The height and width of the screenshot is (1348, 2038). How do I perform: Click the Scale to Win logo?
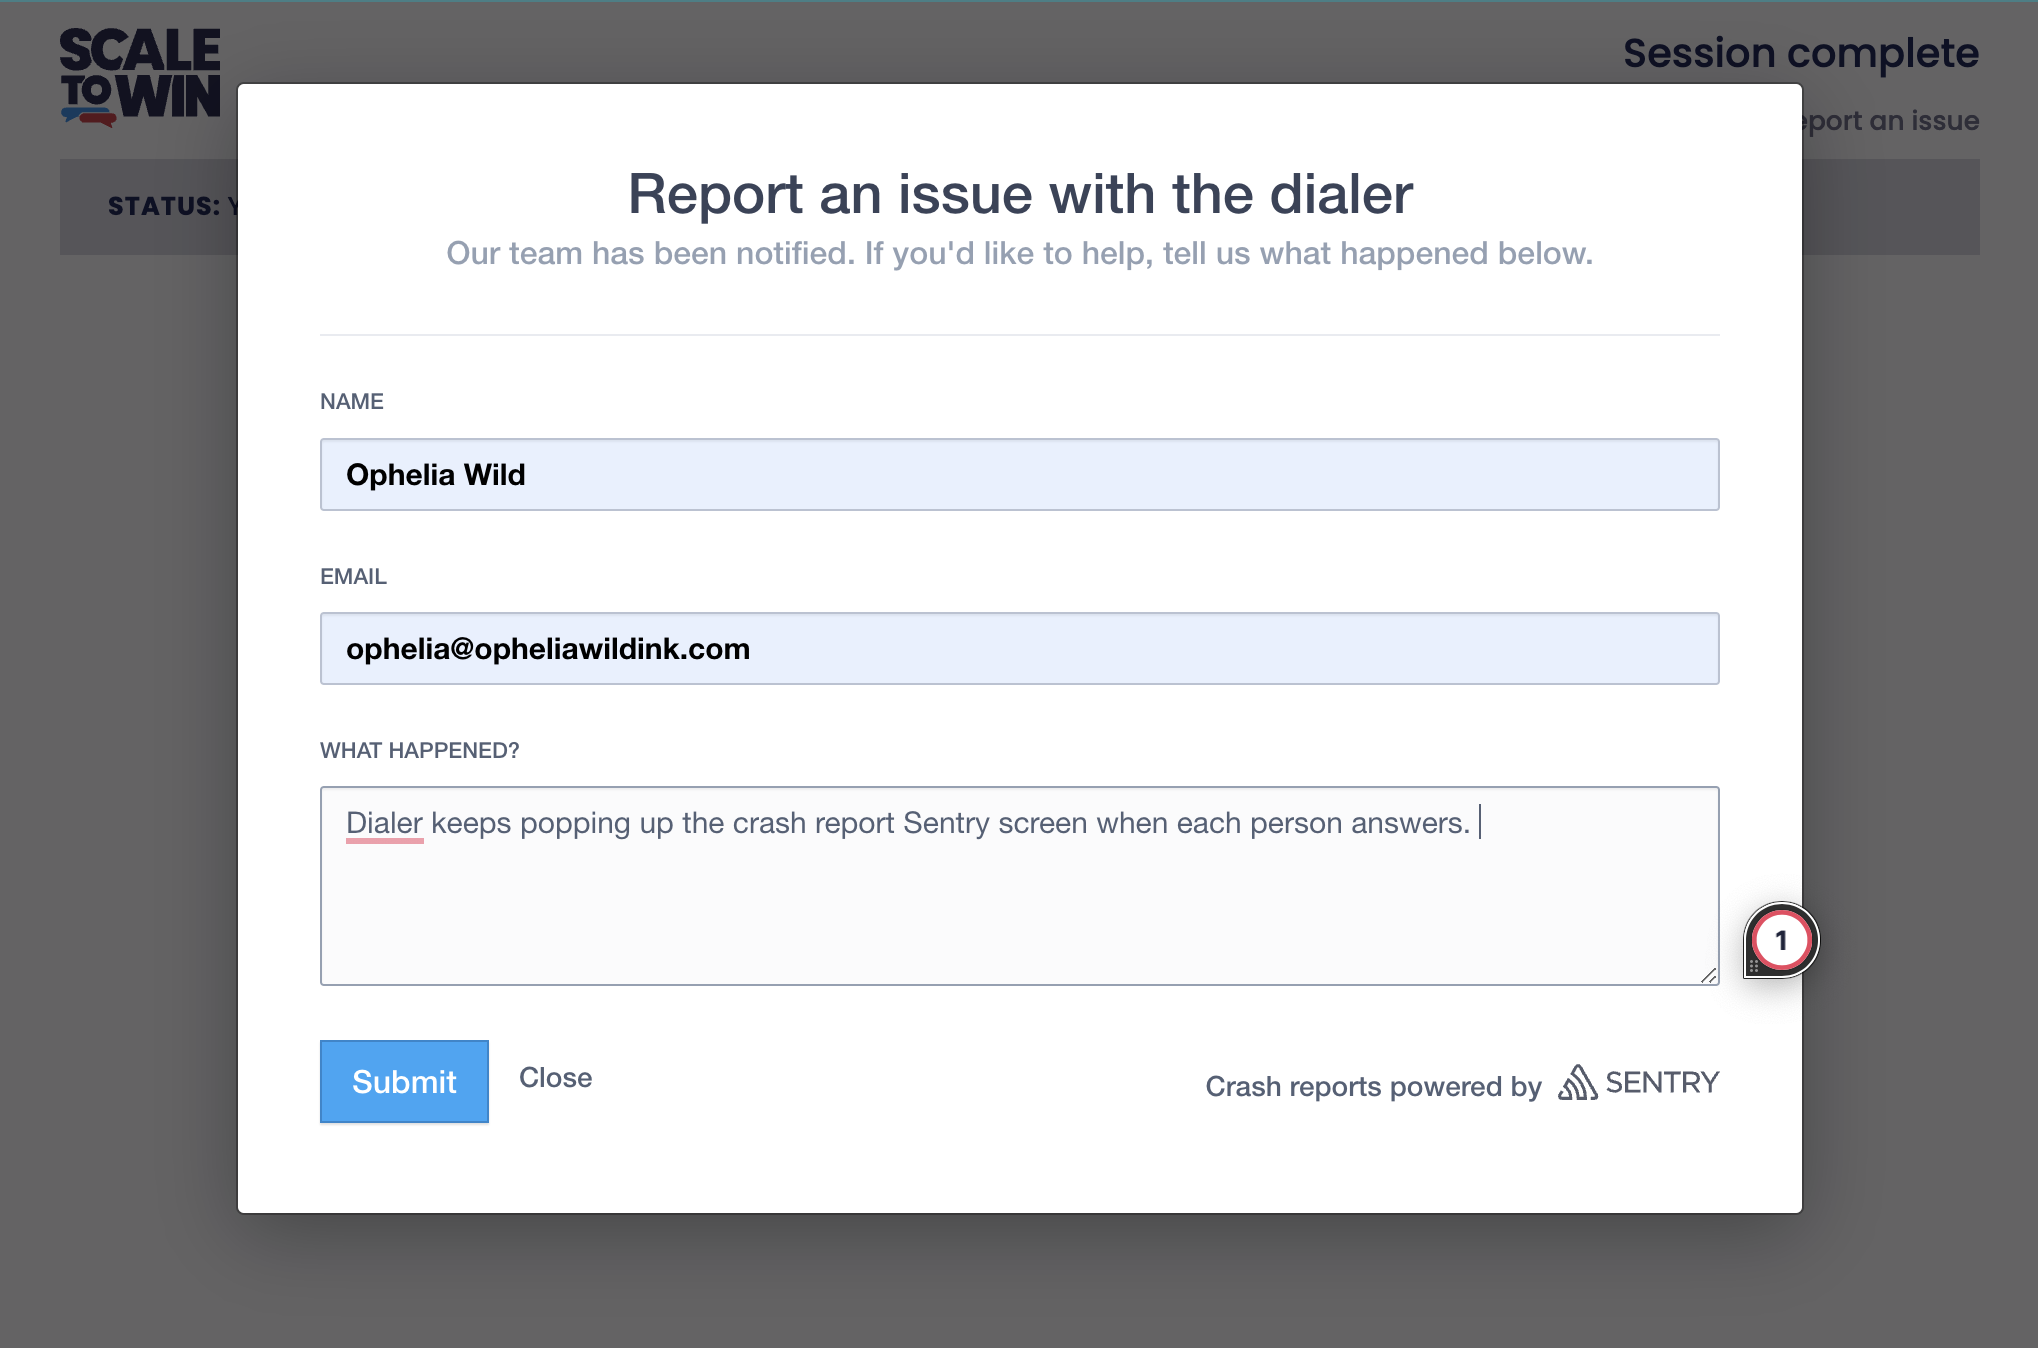click(140, 77)
